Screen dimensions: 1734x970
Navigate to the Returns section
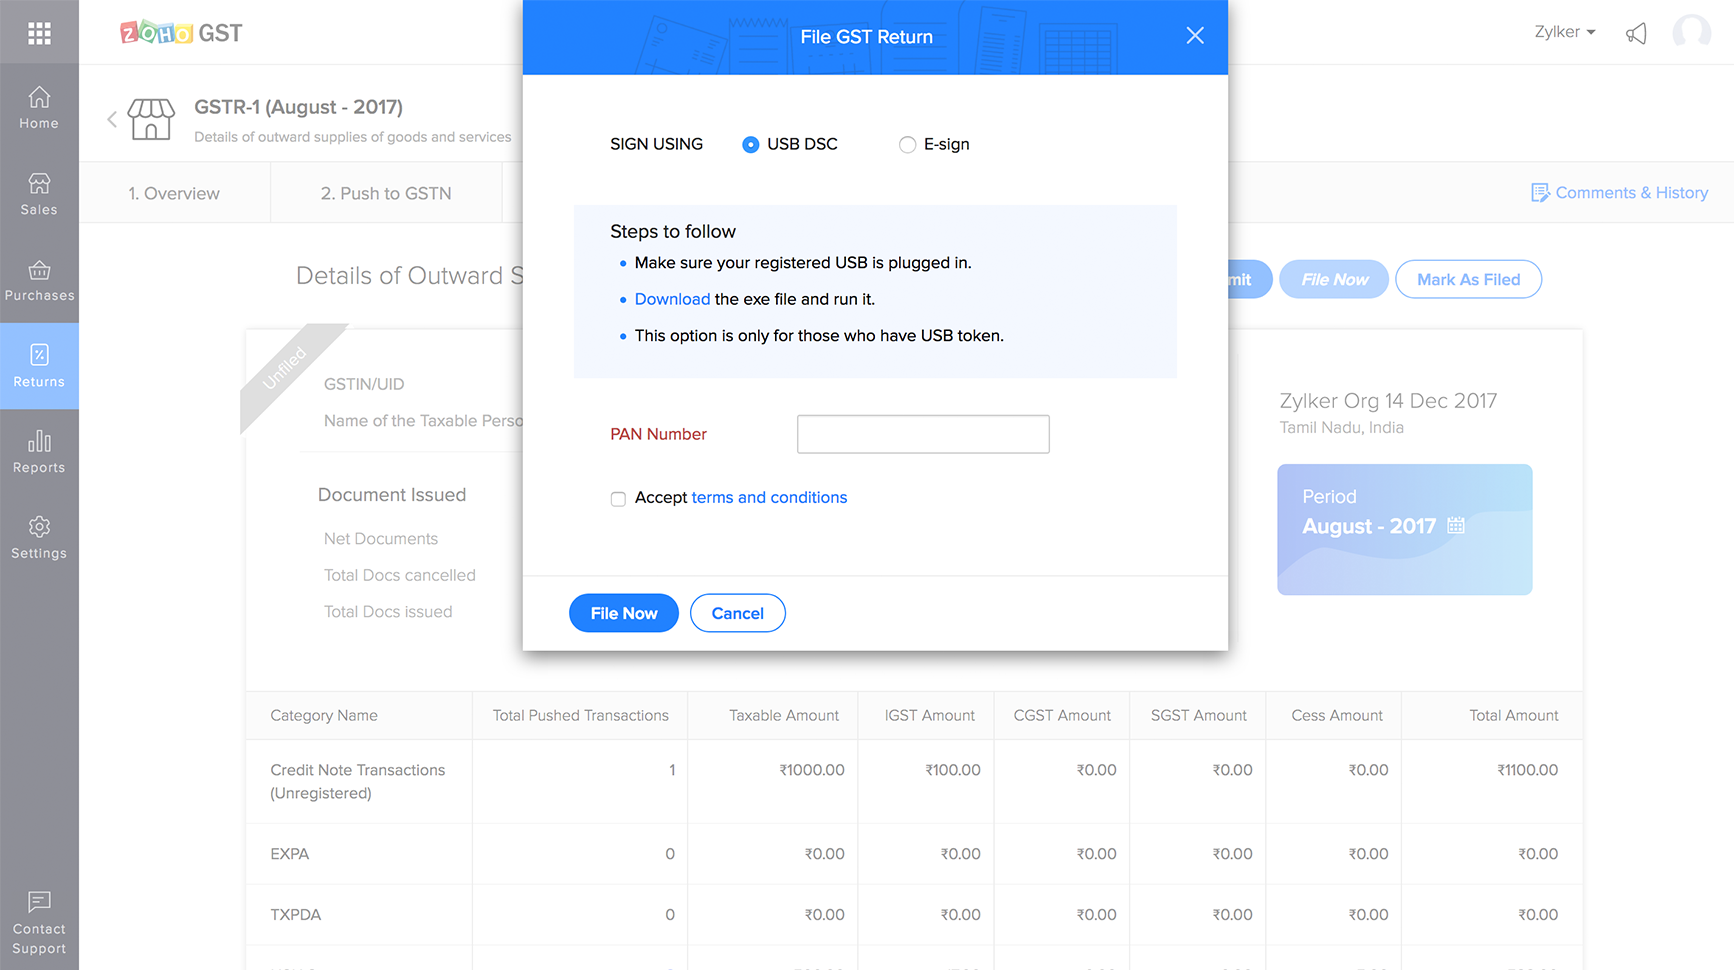(x=39, y=366)
